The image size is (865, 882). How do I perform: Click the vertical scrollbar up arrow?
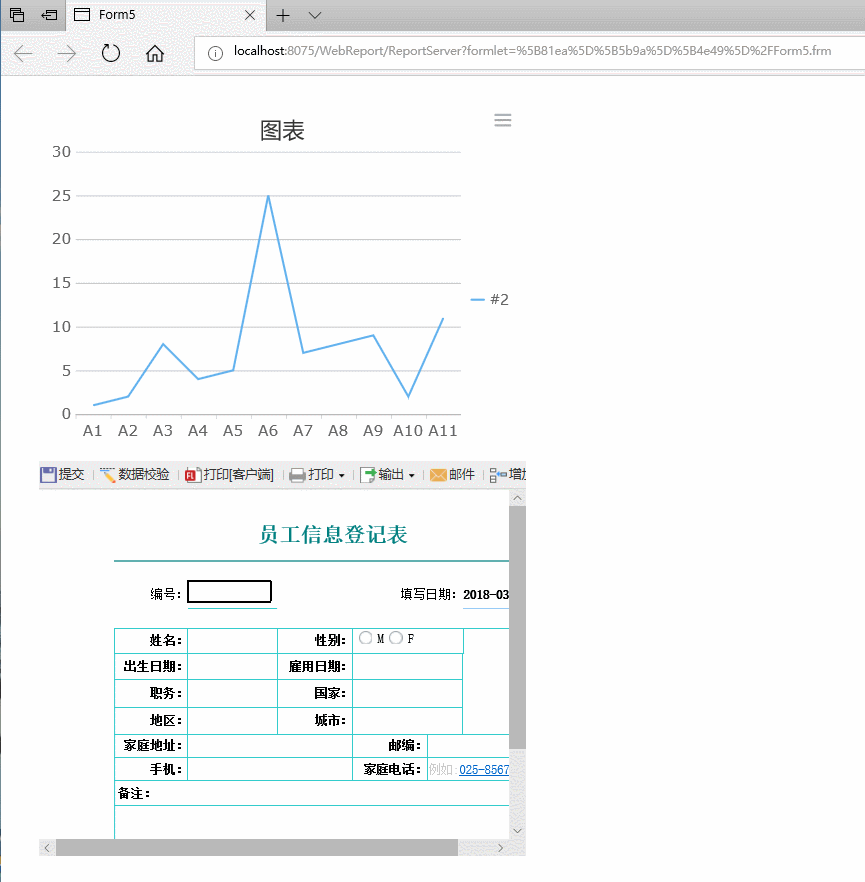tap(517, 498)
